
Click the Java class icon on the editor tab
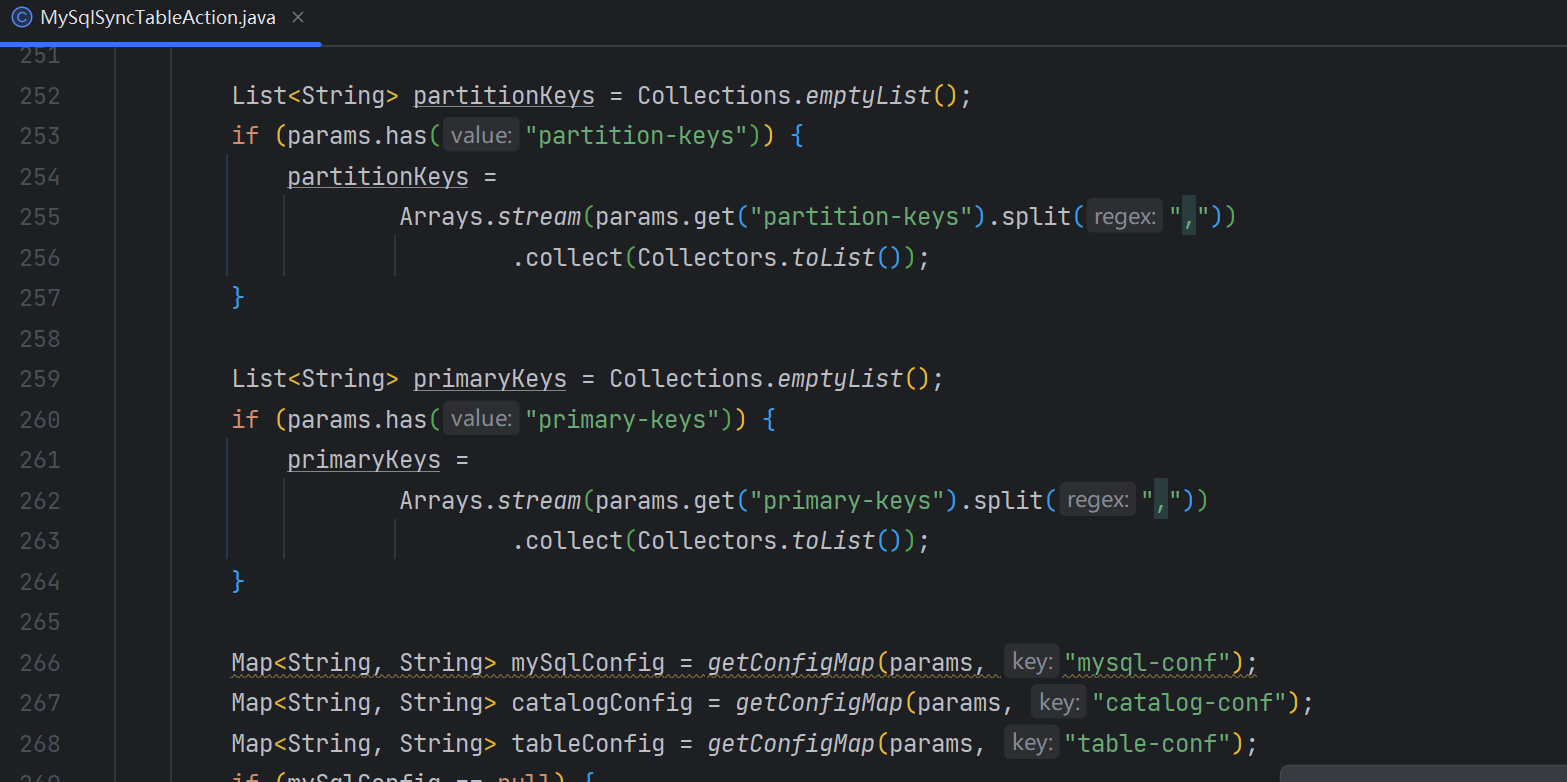tap(21, 18)
